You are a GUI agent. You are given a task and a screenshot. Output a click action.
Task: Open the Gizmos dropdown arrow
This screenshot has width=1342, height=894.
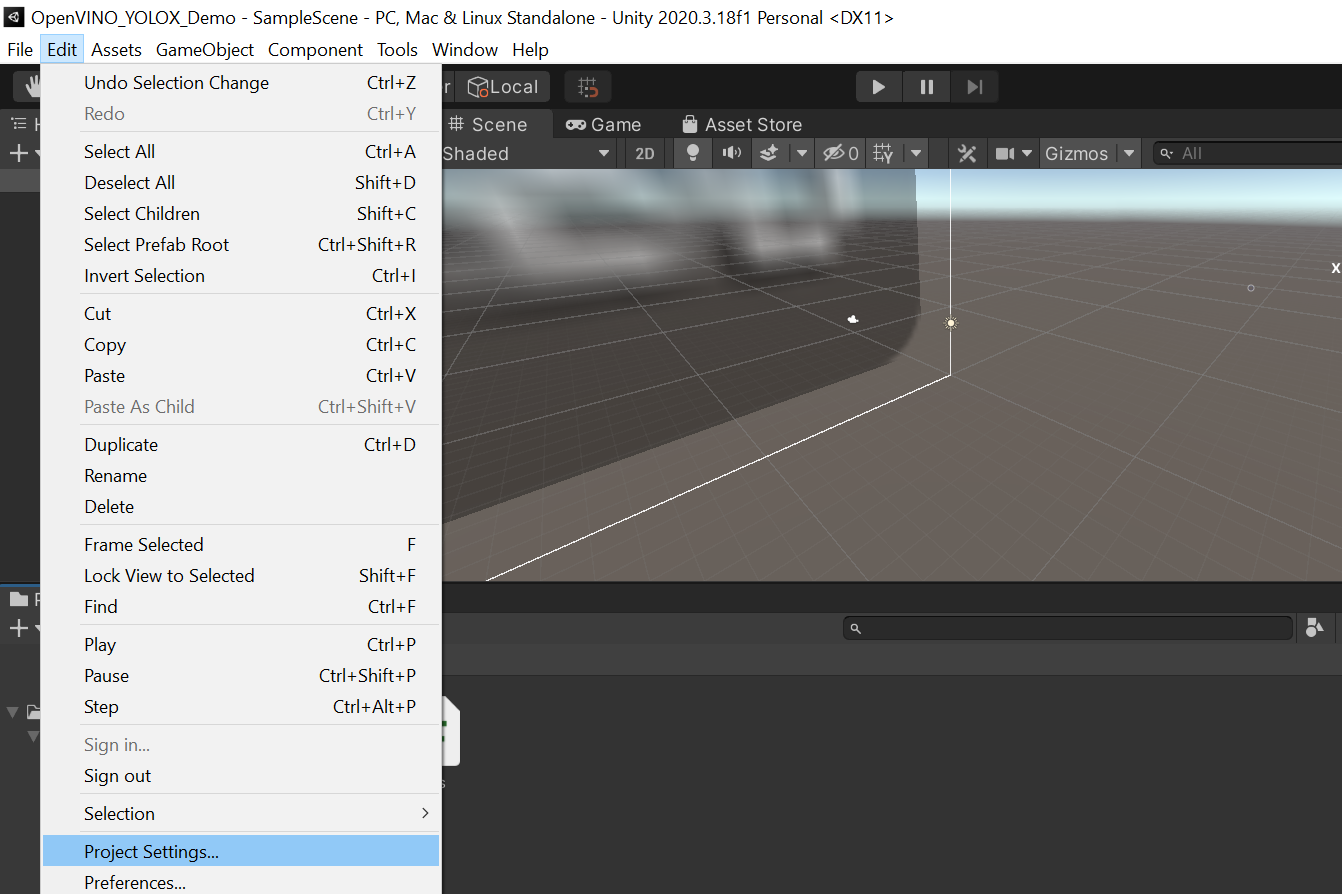1129,153
